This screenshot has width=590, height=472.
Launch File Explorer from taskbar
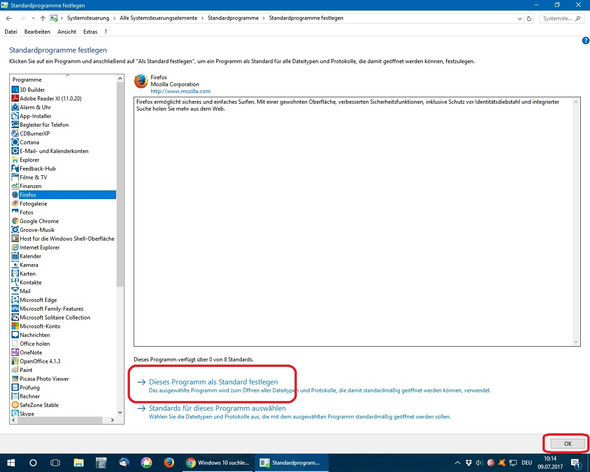(79, 463)
